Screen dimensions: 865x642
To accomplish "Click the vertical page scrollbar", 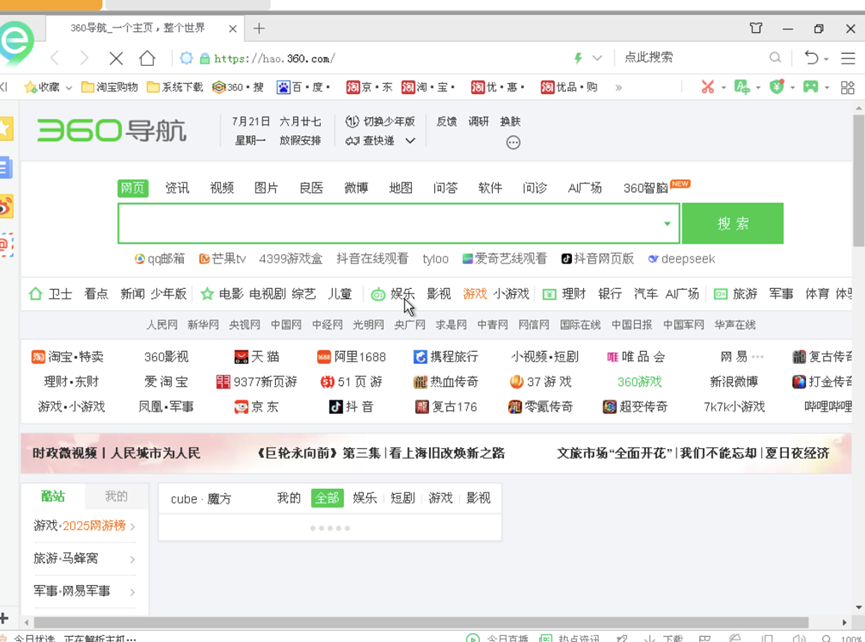I will click(858, 180).
